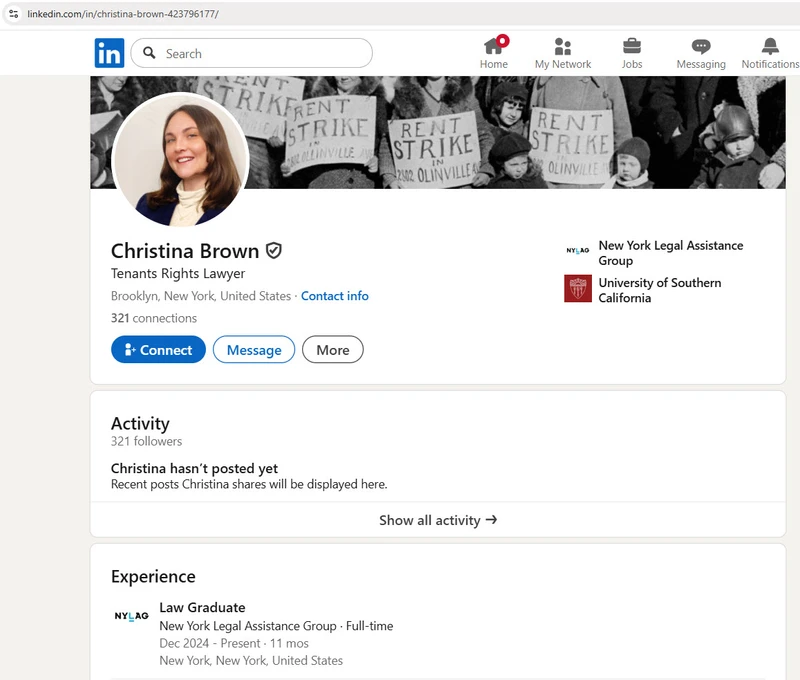
Task: Open the profile photo thumbnail
Action: pos(180,160)
